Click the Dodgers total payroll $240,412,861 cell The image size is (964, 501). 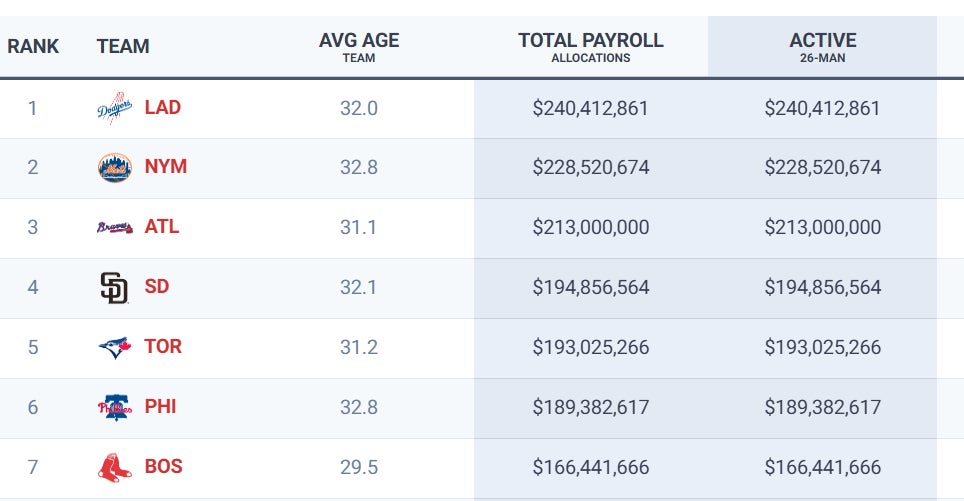pyautogui.click(x=591, y=108)
